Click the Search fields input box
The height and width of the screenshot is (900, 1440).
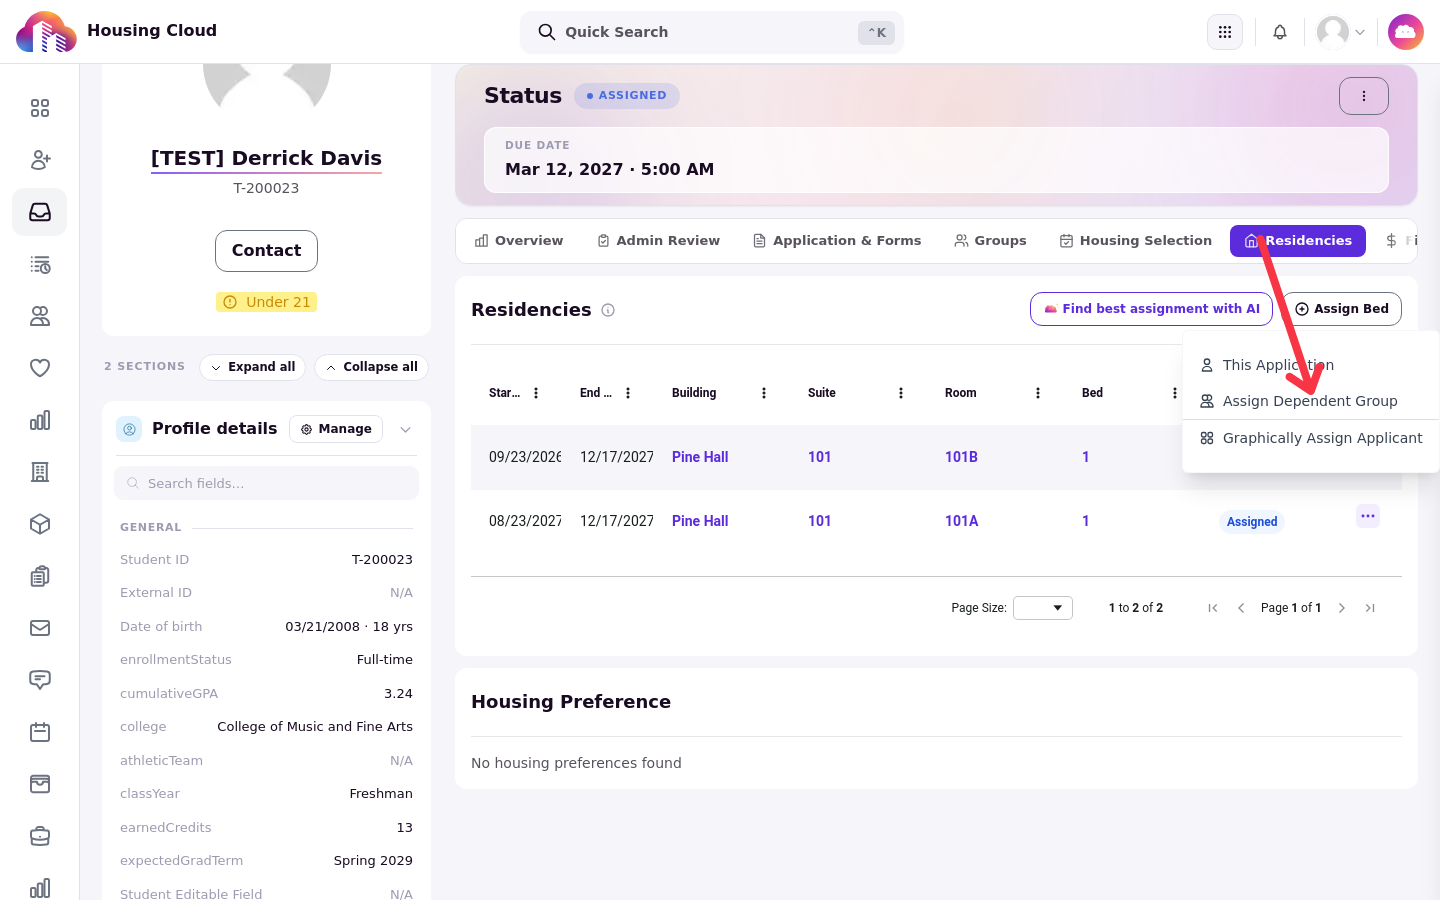266,483
